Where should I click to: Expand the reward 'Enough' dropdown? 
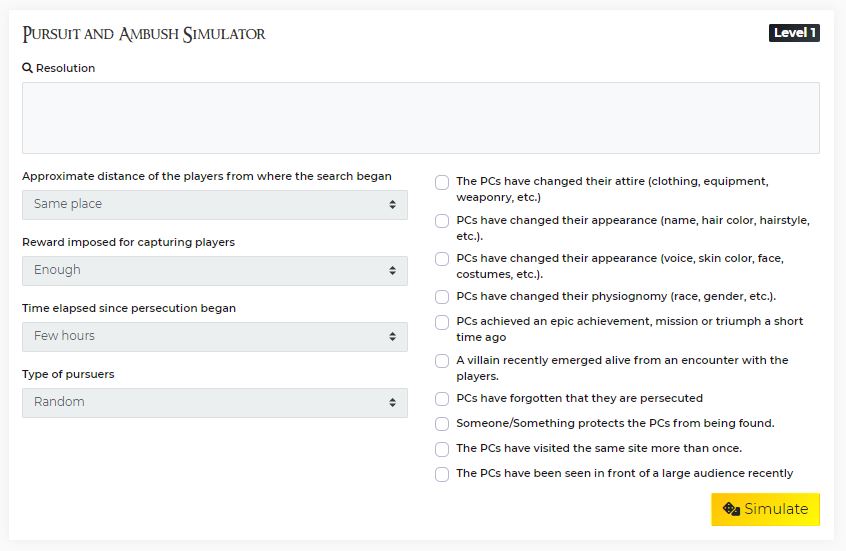[214, 271]
